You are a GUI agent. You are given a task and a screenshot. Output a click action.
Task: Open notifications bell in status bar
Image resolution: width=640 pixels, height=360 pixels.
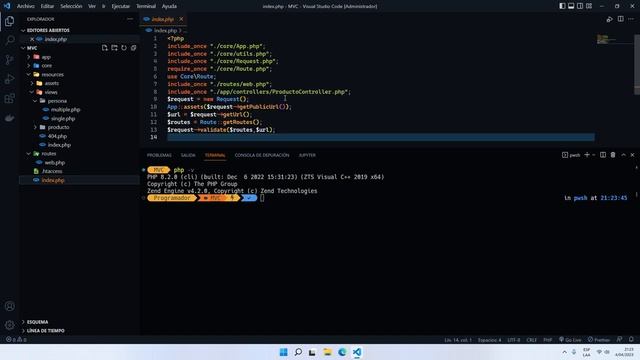pos(631,339)
